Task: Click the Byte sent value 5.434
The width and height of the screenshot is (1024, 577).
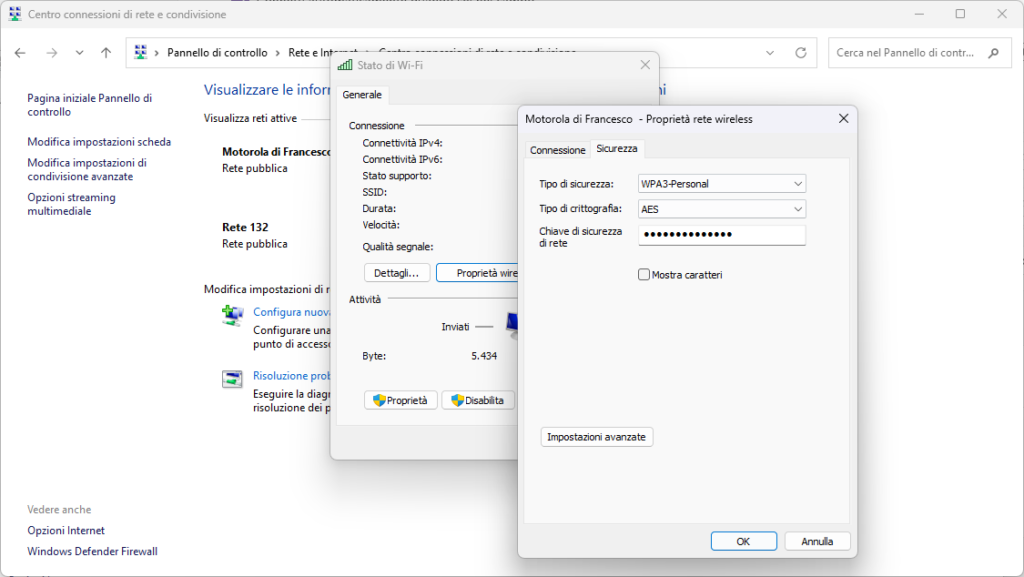Action: click(x=484, y=356)
